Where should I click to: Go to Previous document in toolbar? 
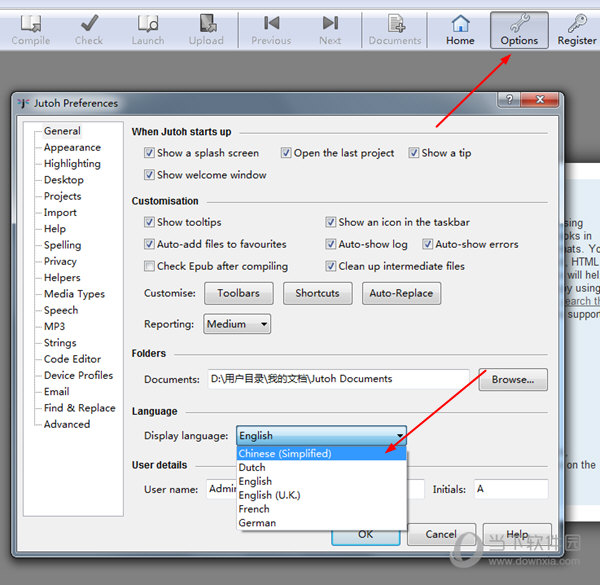tap(271, 30)
